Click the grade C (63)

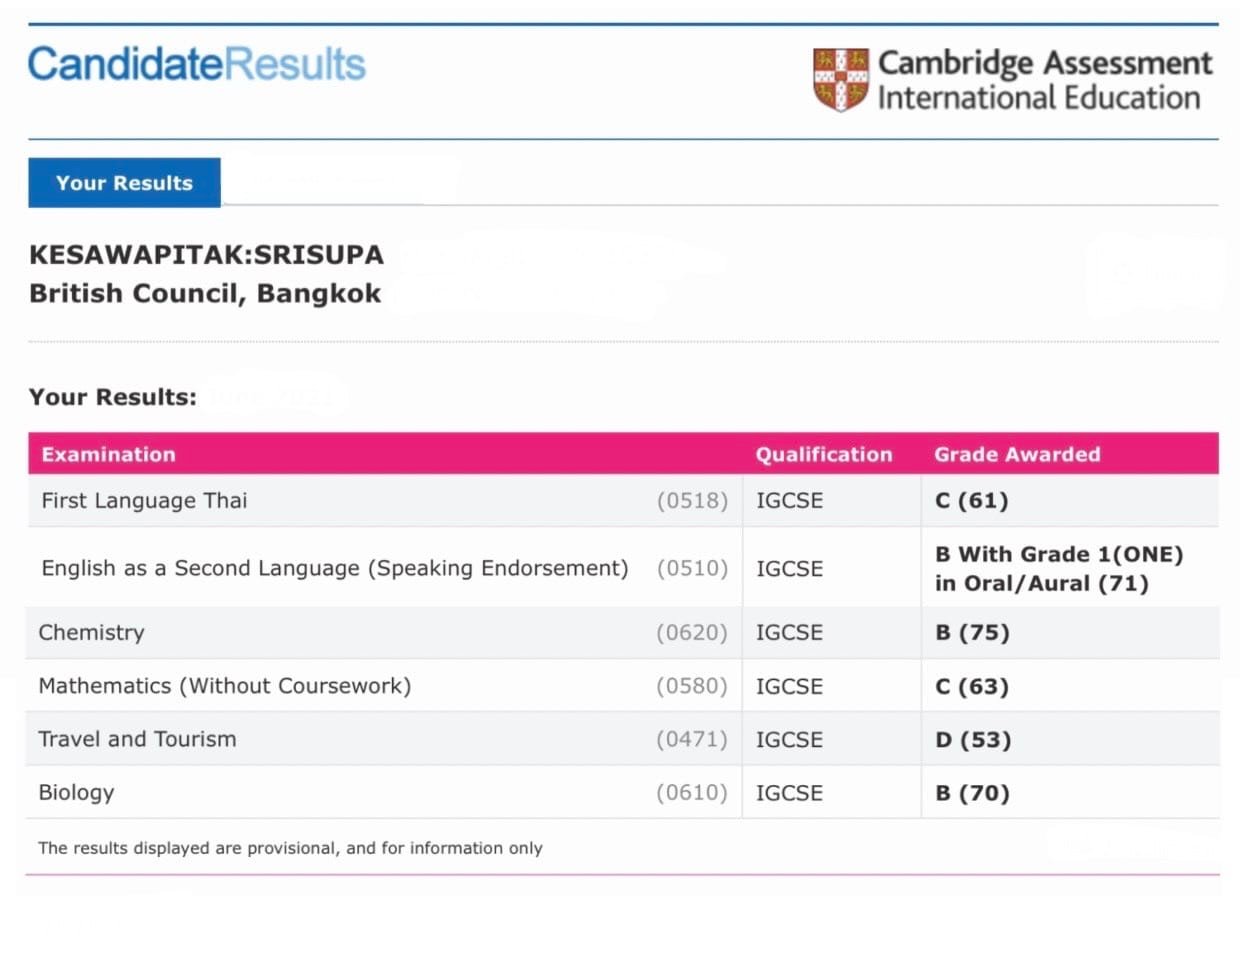pos(972,686)
